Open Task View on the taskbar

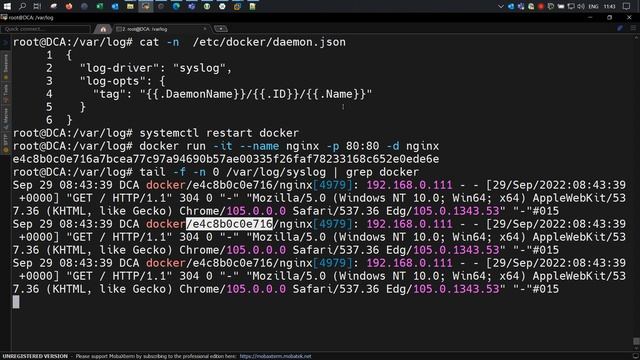(37, 6)
